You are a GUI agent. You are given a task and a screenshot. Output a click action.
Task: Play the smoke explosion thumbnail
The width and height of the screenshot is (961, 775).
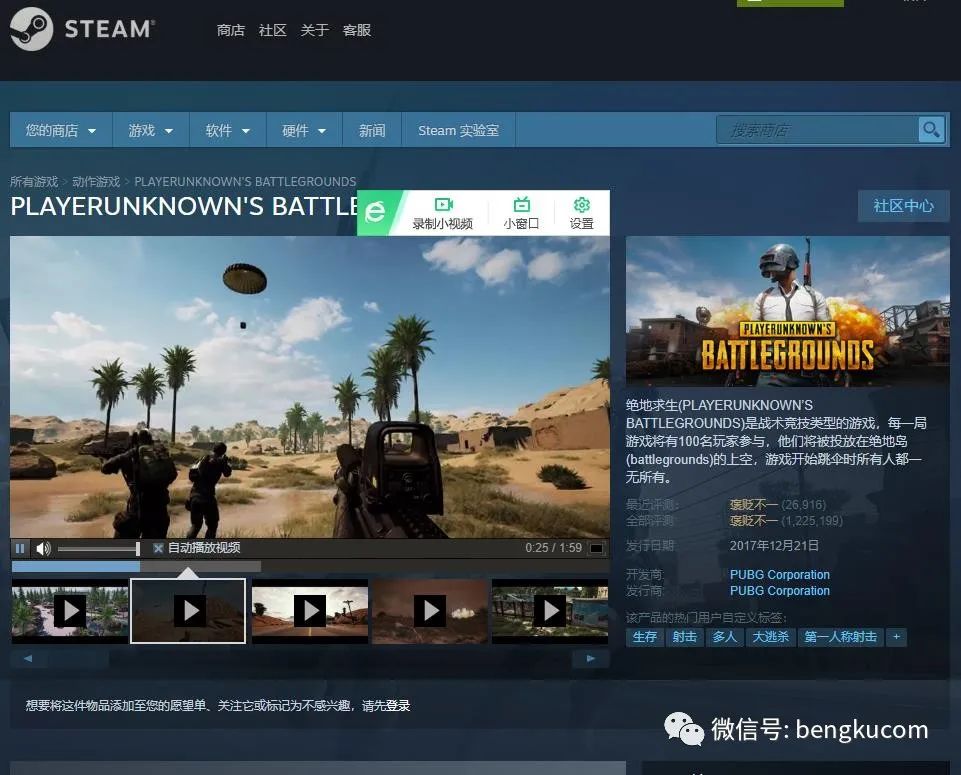pyautogui.click(x=430, y=611)
